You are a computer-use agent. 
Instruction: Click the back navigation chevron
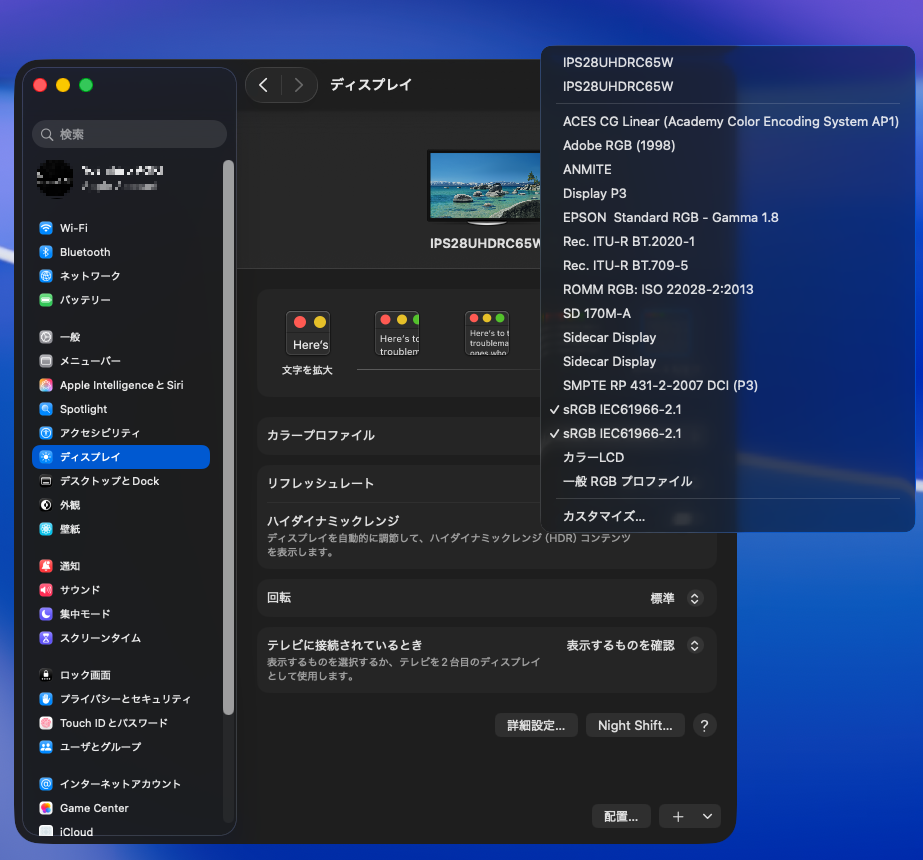(x=263, y=85)
